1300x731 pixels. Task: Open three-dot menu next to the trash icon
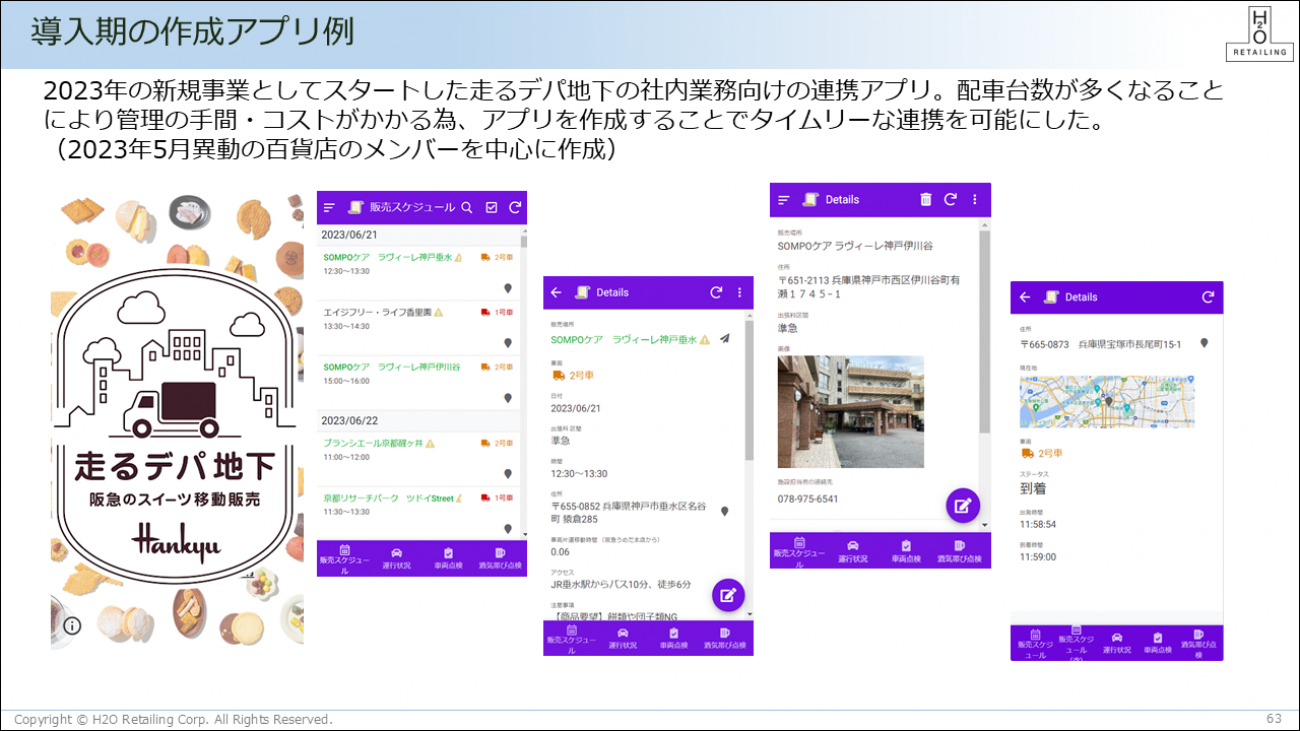coord(974,200)
